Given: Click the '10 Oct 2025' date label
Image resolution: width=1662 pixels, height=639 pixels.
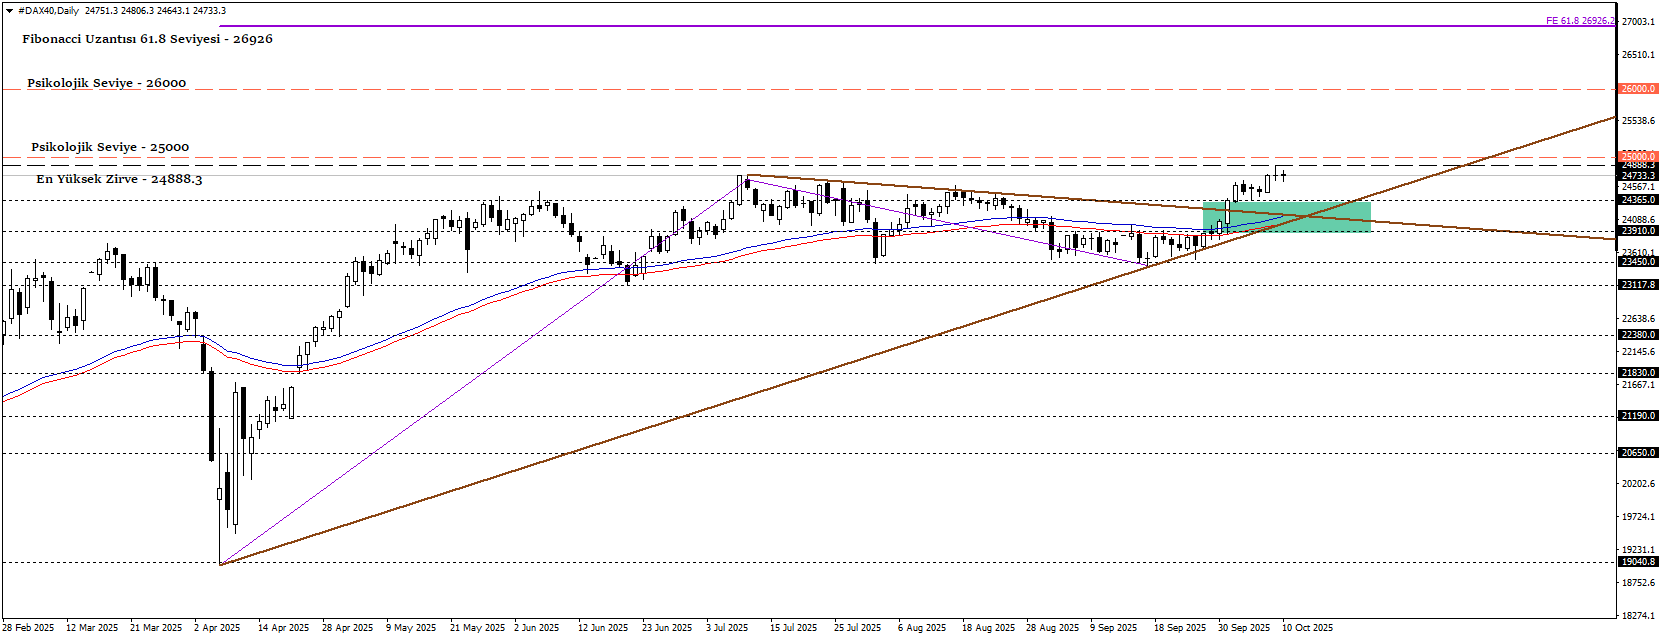Looking at the screenshot, I should 1307,628.
